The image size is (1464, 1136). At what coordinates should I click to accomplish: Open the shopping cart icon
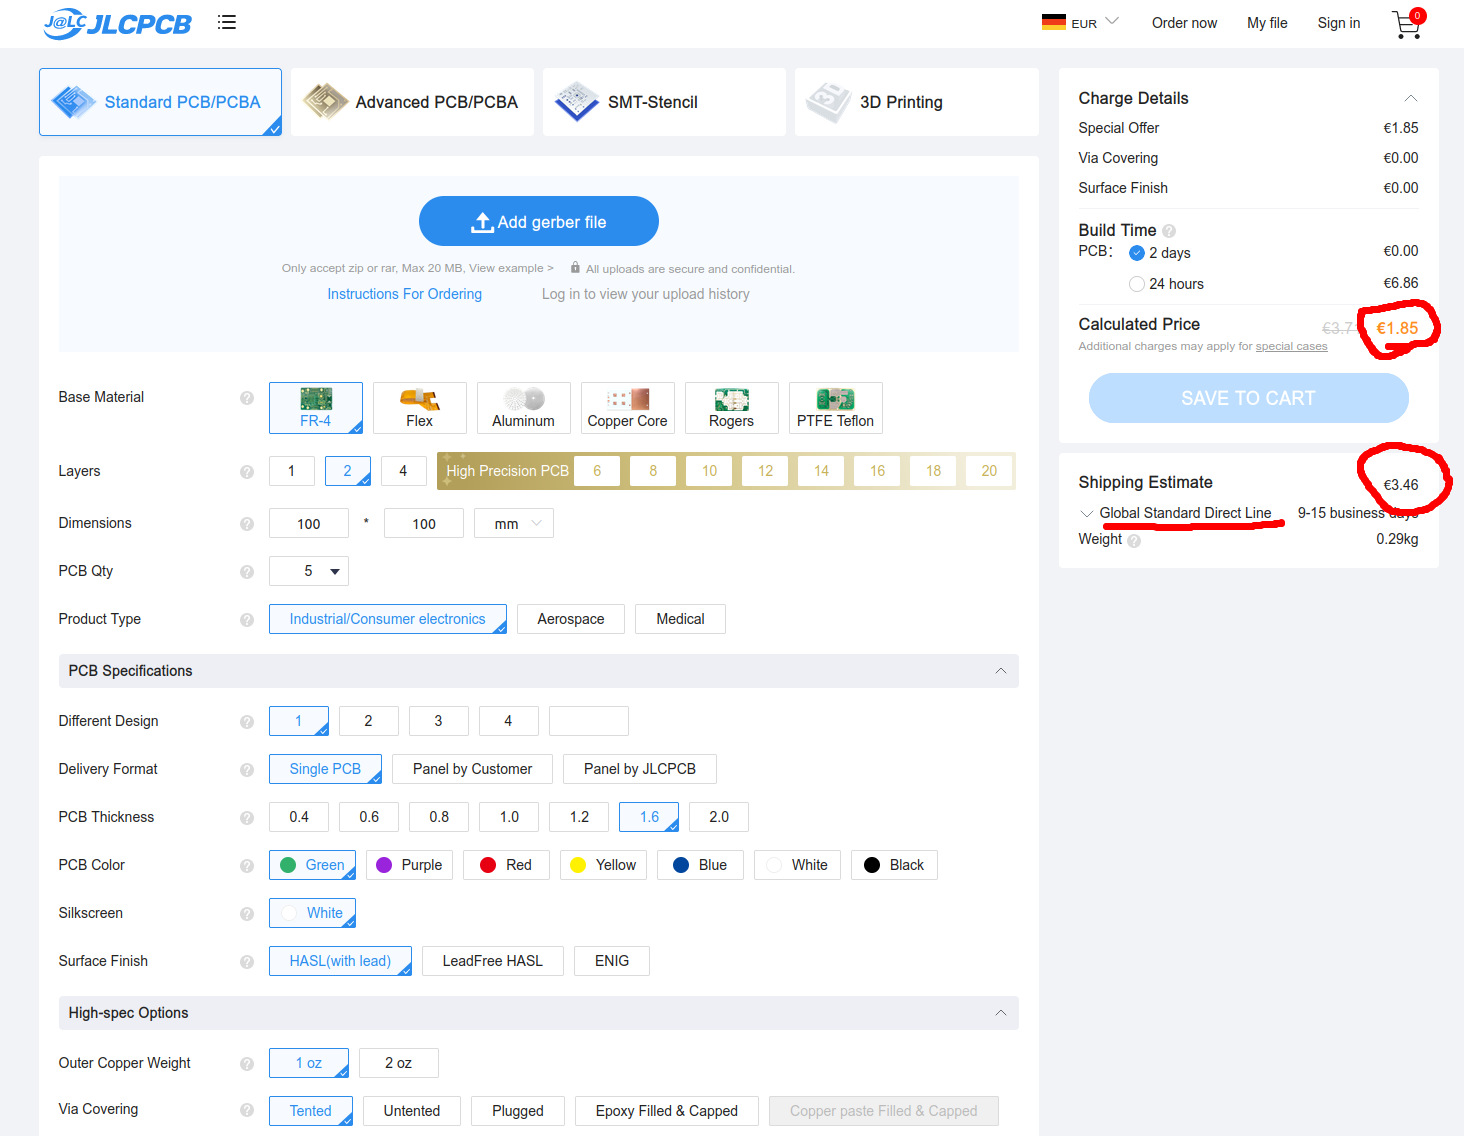1408,23
